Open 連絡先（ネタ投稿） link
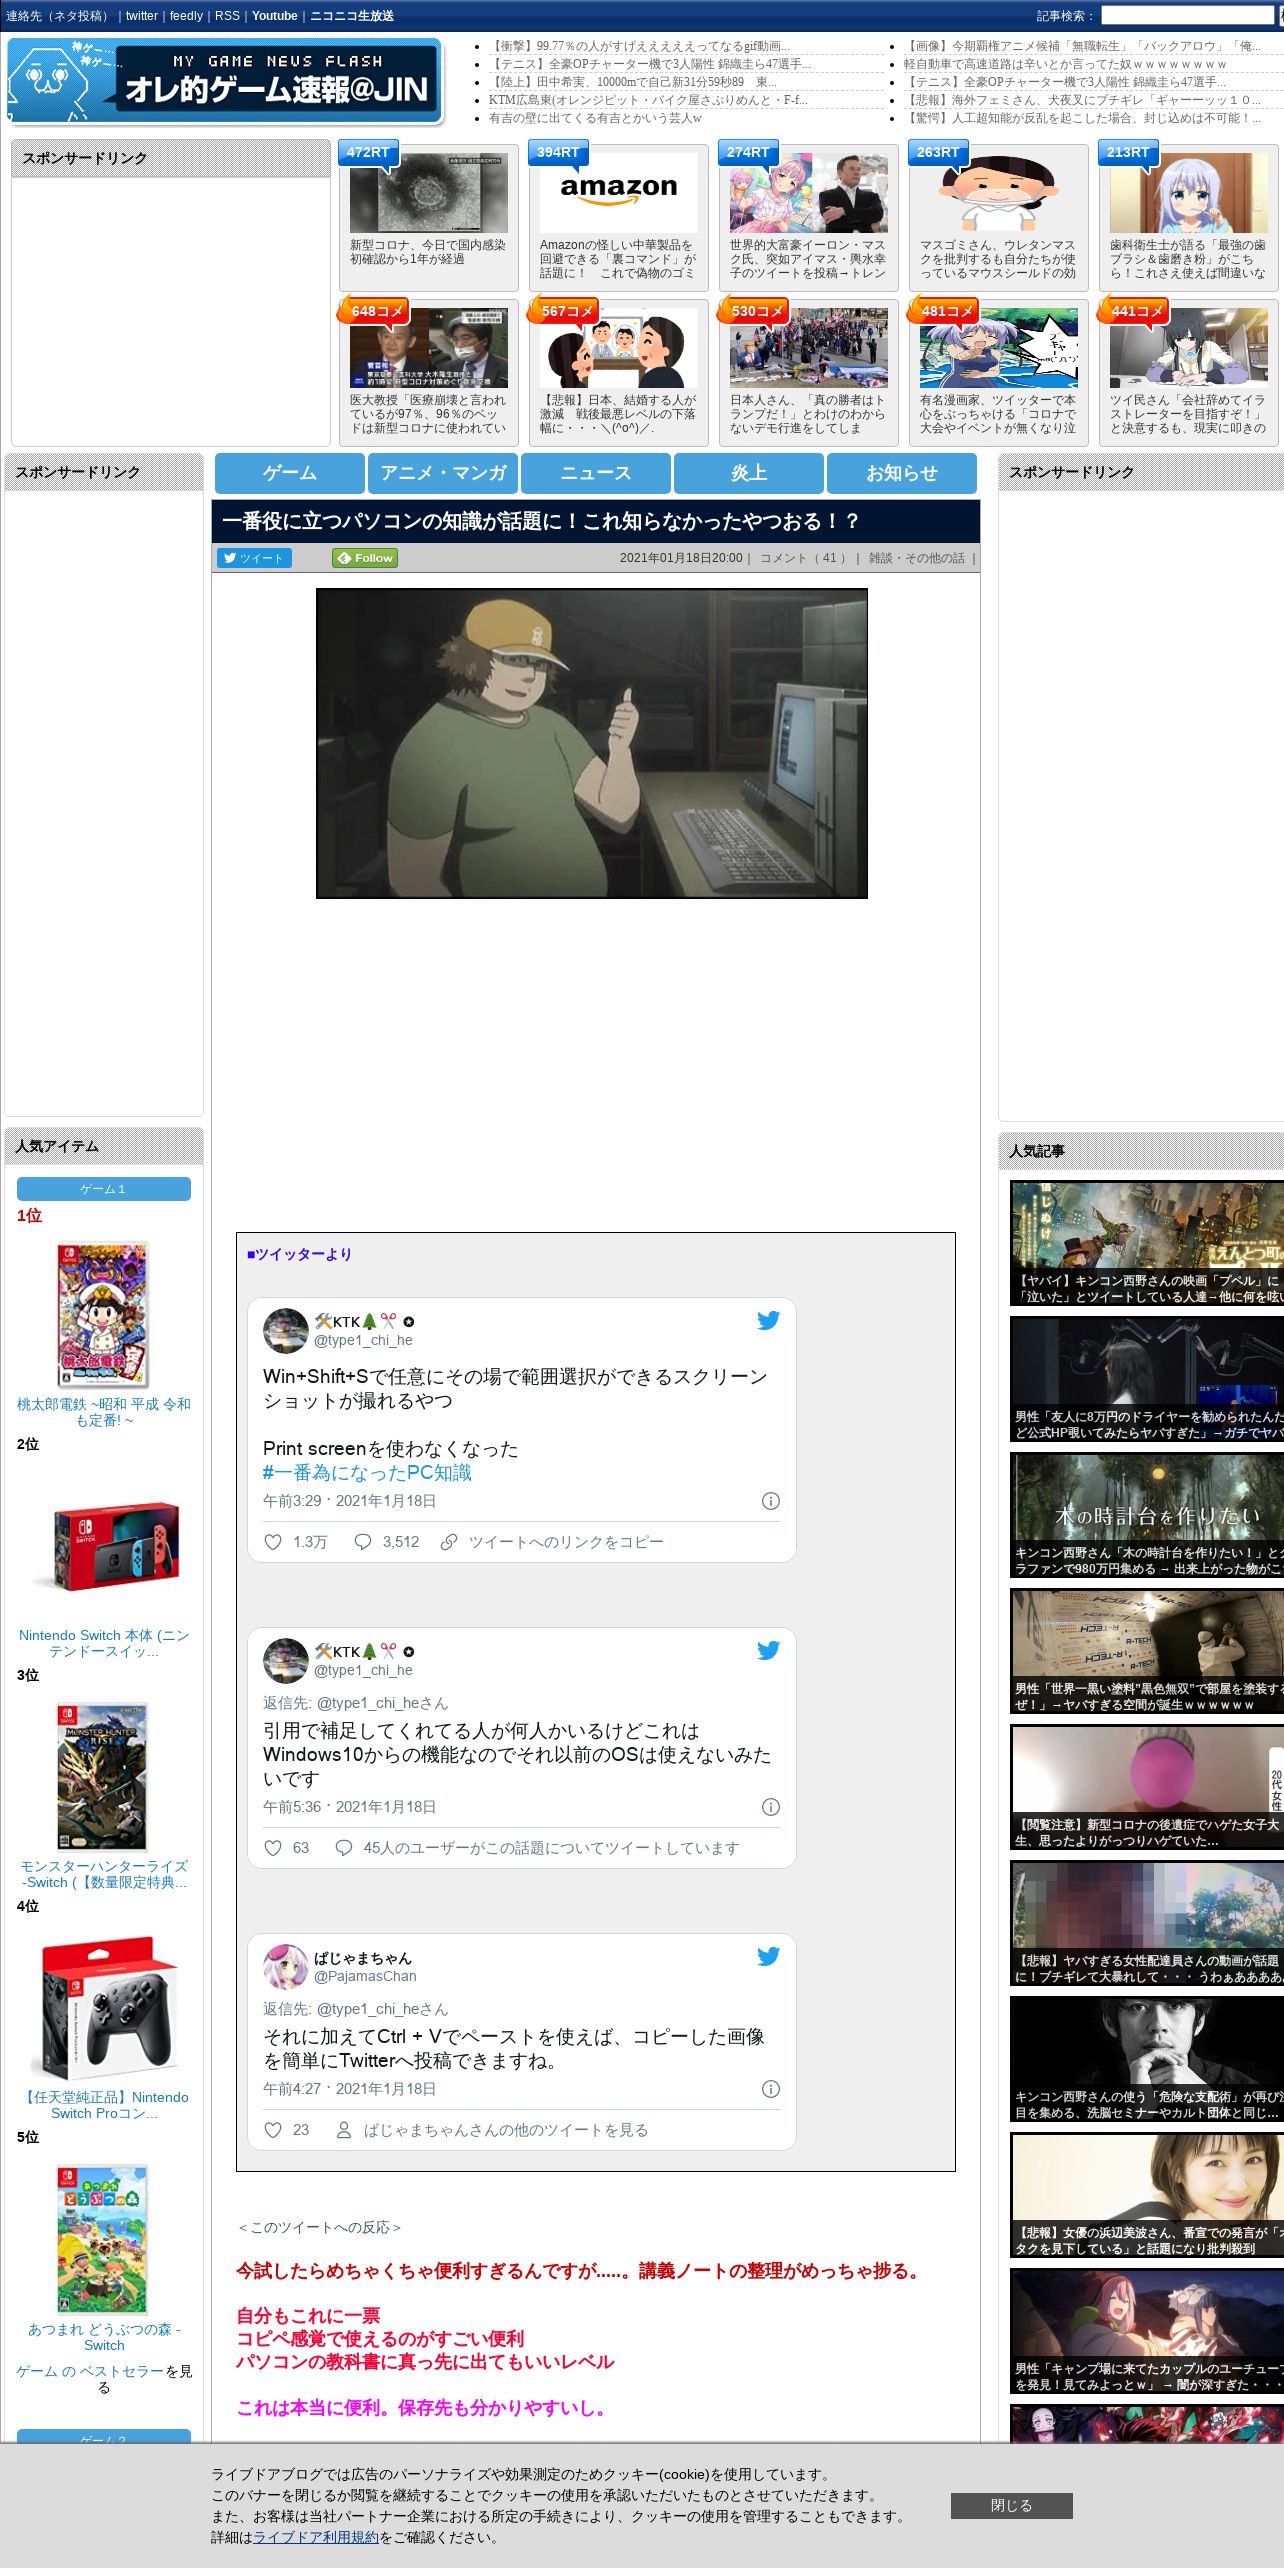The image size is (1284, 2568). click(60, 16)
